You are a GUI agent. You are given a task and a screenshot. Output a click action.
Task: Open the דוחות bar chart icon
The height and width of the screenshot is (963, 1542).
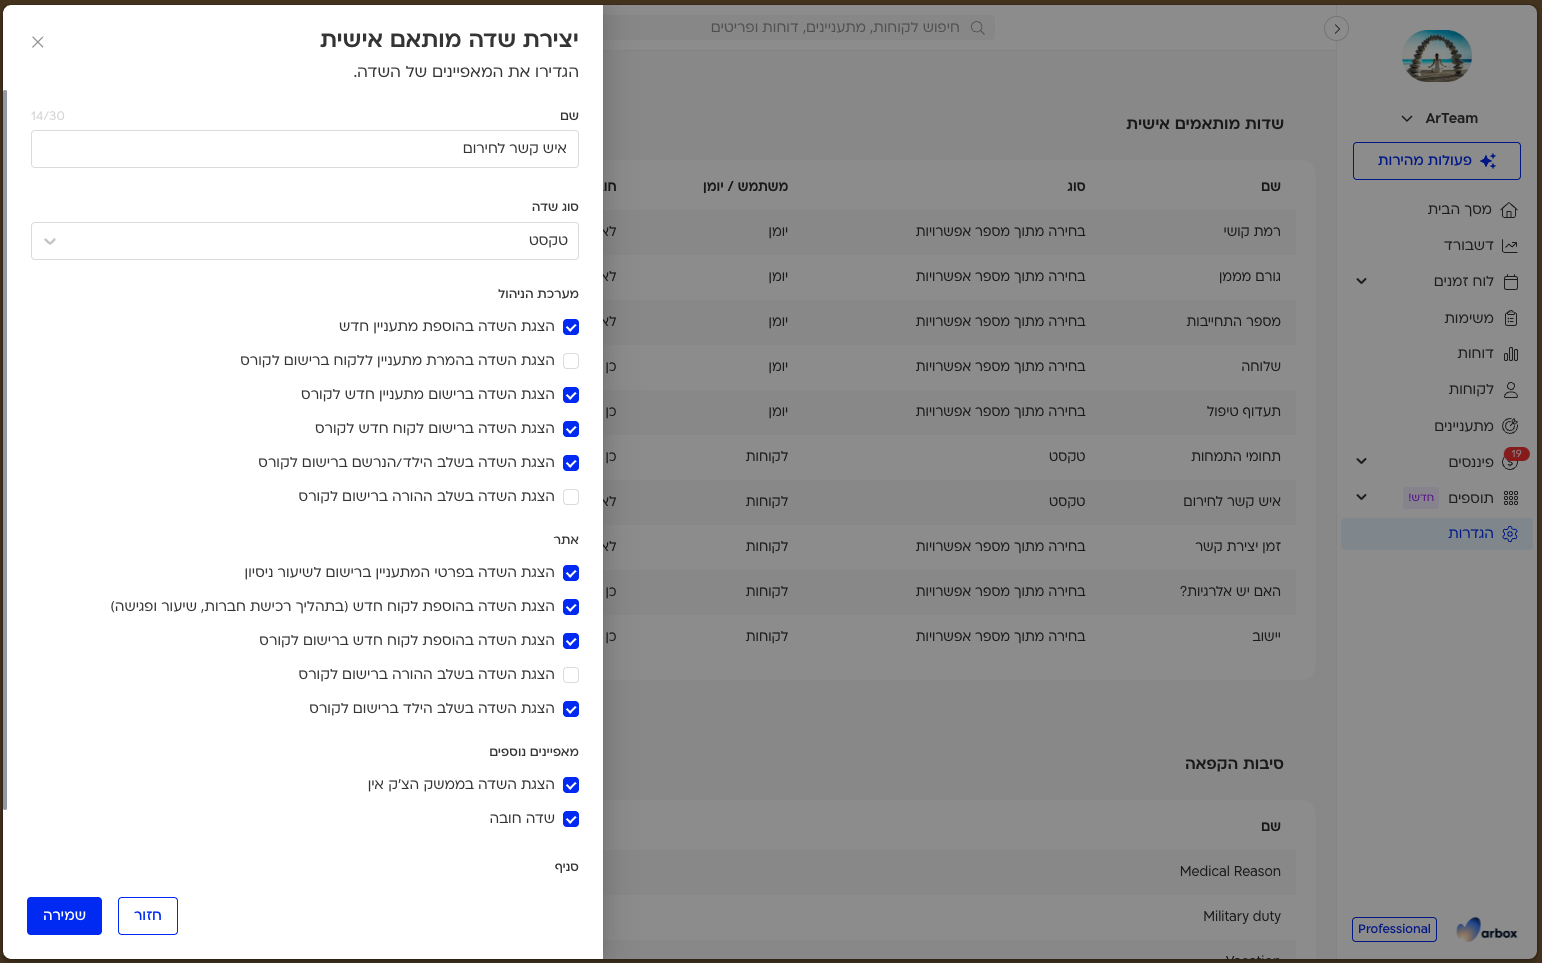pos(1510,354)
